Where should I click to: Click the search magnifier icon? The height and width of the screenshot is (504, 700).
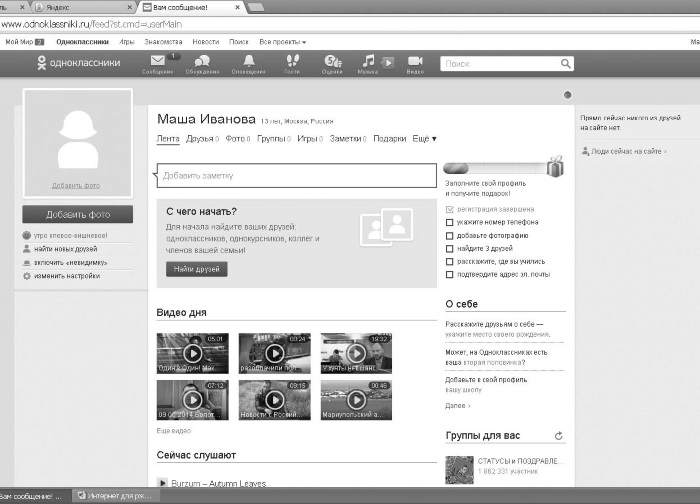tap(566, 64)
